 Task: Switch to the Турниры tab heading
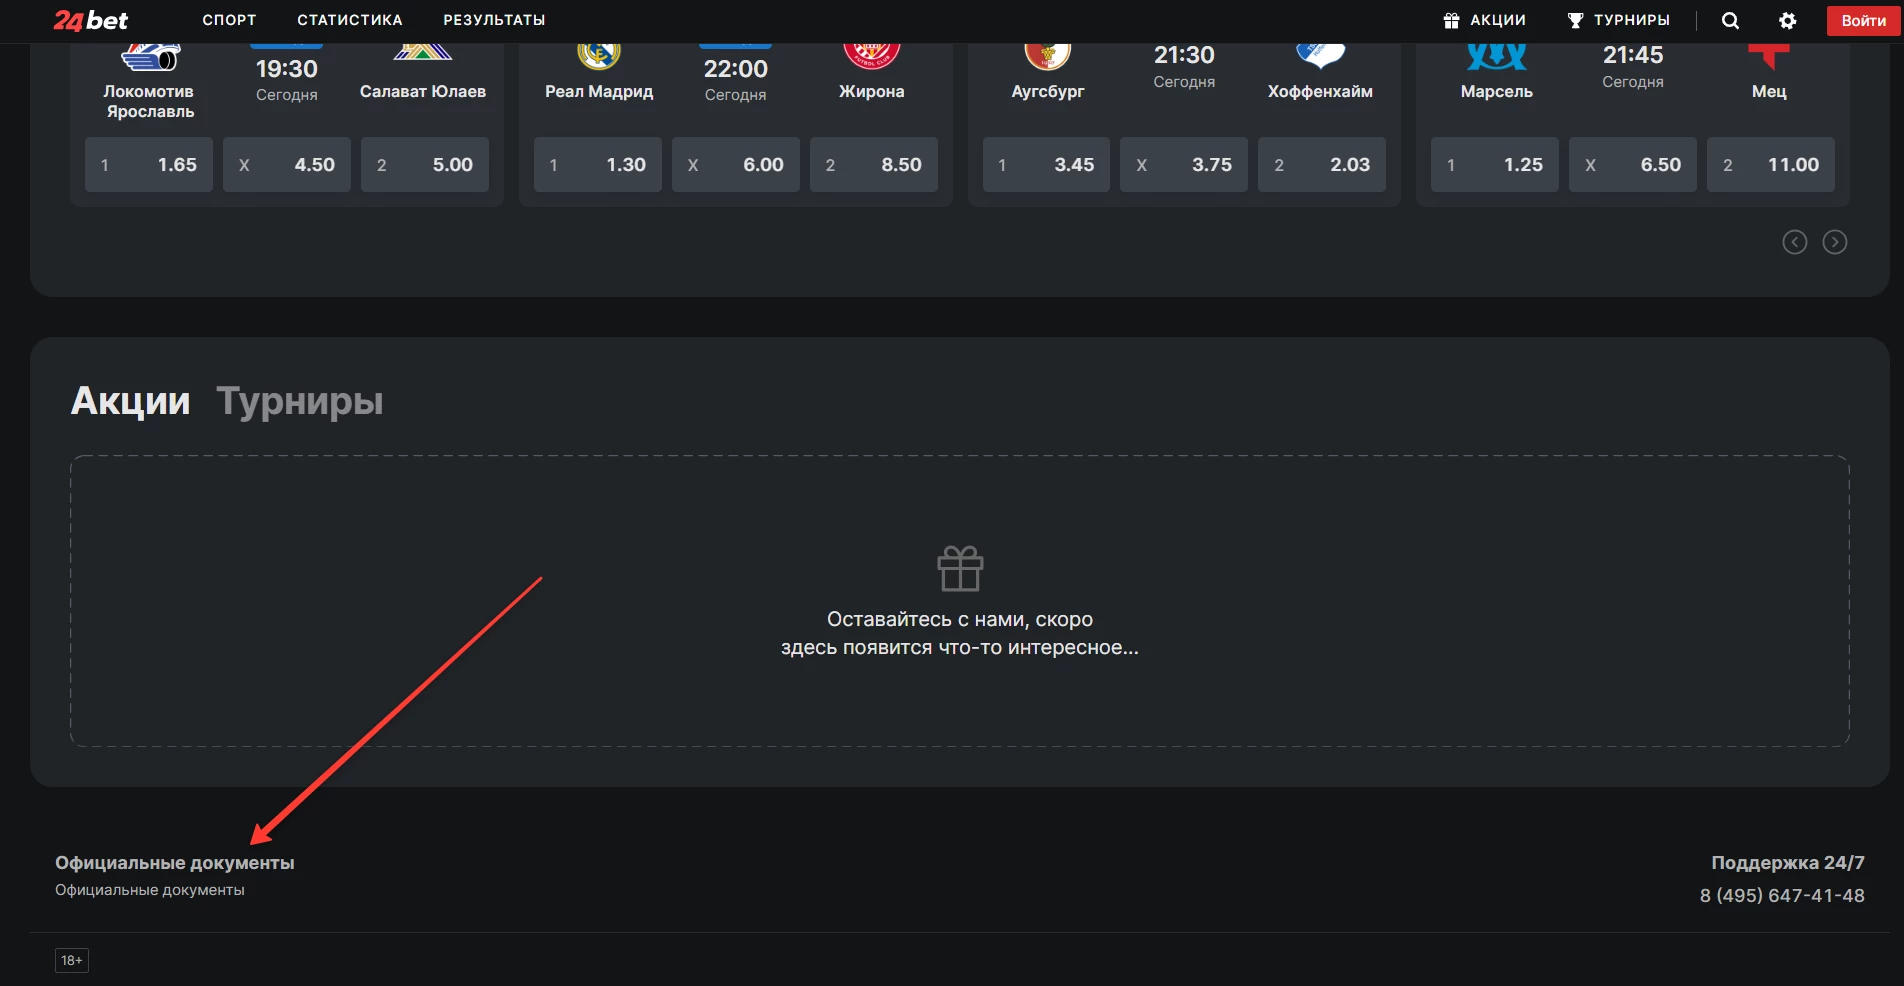coord(299,401)
